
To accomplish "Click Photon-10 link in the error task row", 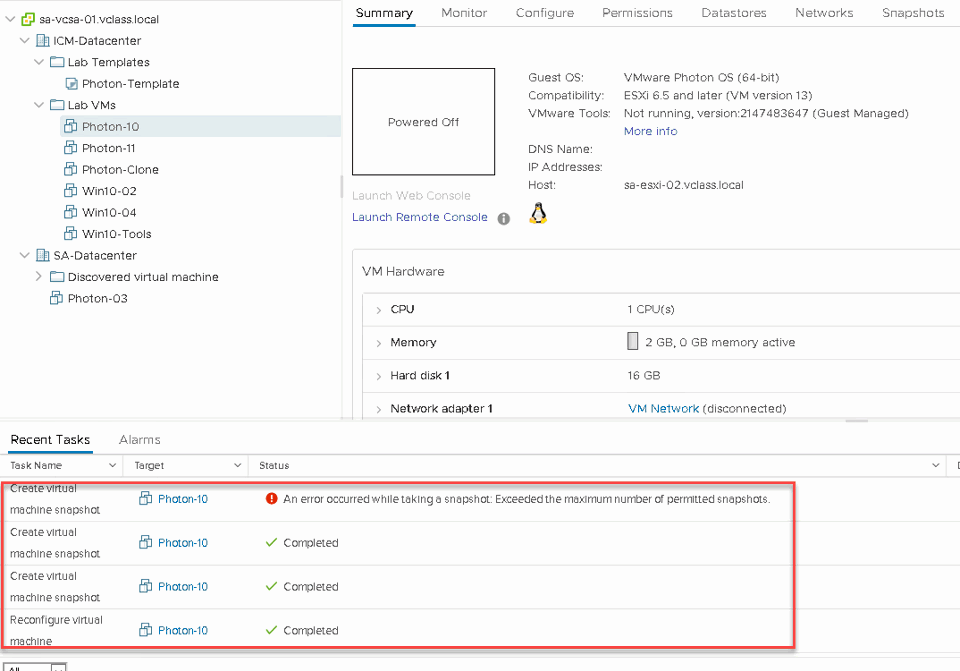I will pos(182,499).
